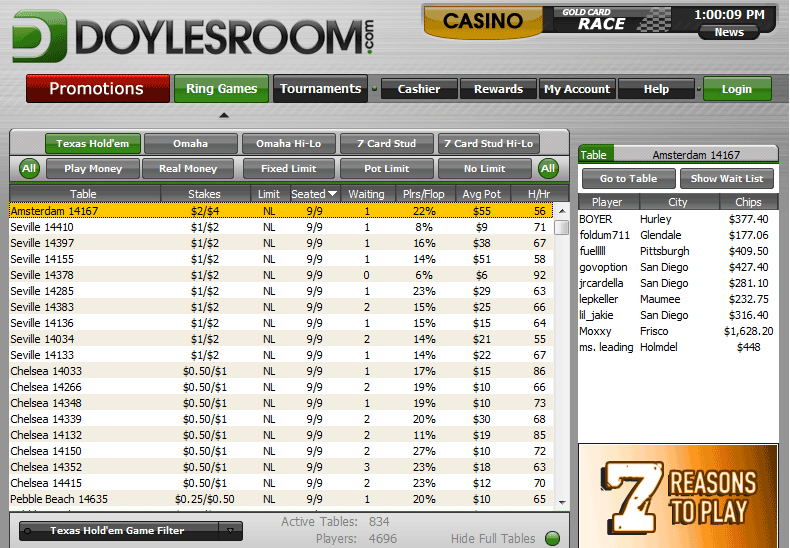Select the Chelsea 14415 table row
Image resolution: width=790 pixels, height=548 pixels.
point(281,483)
